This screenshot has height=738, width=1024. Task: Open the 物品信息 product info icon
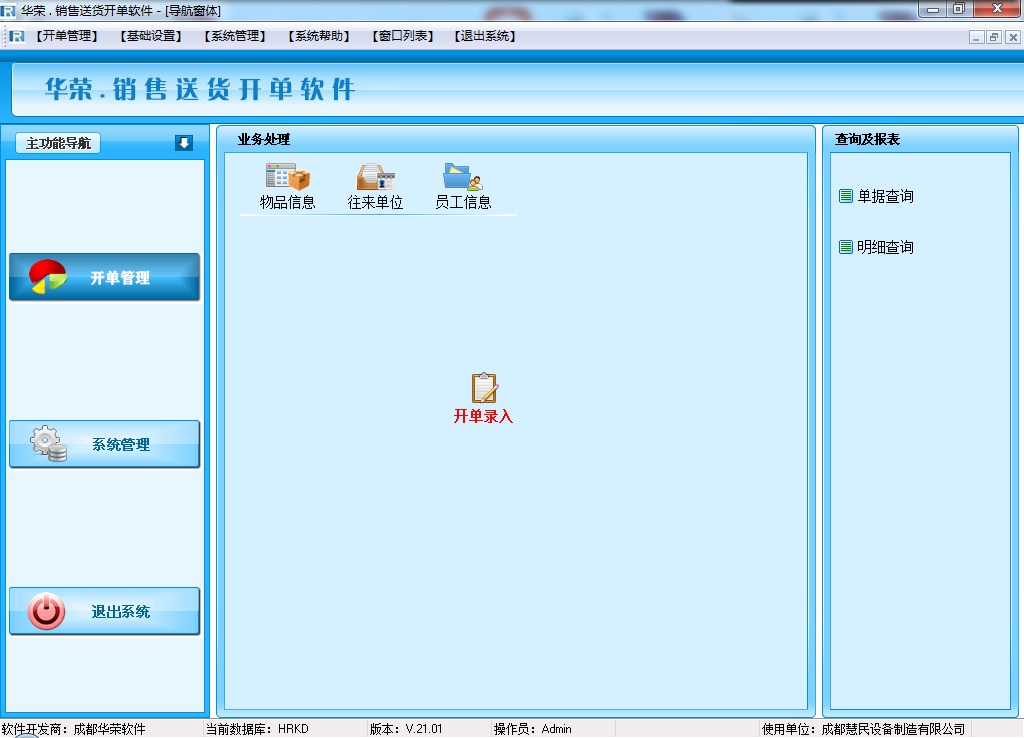coord(287,178)
